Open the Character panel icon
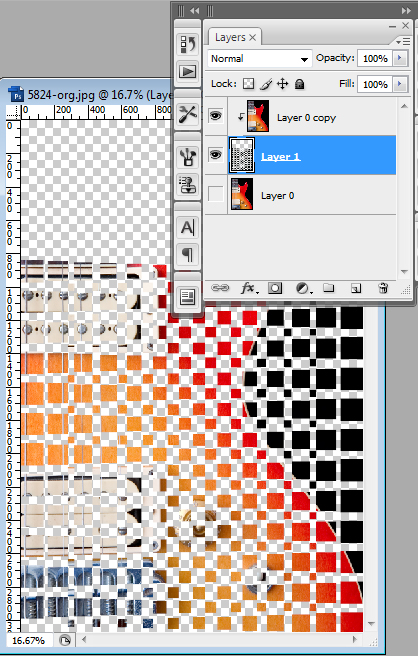This screenshot has width=418, height=656. tap(187, 228)
